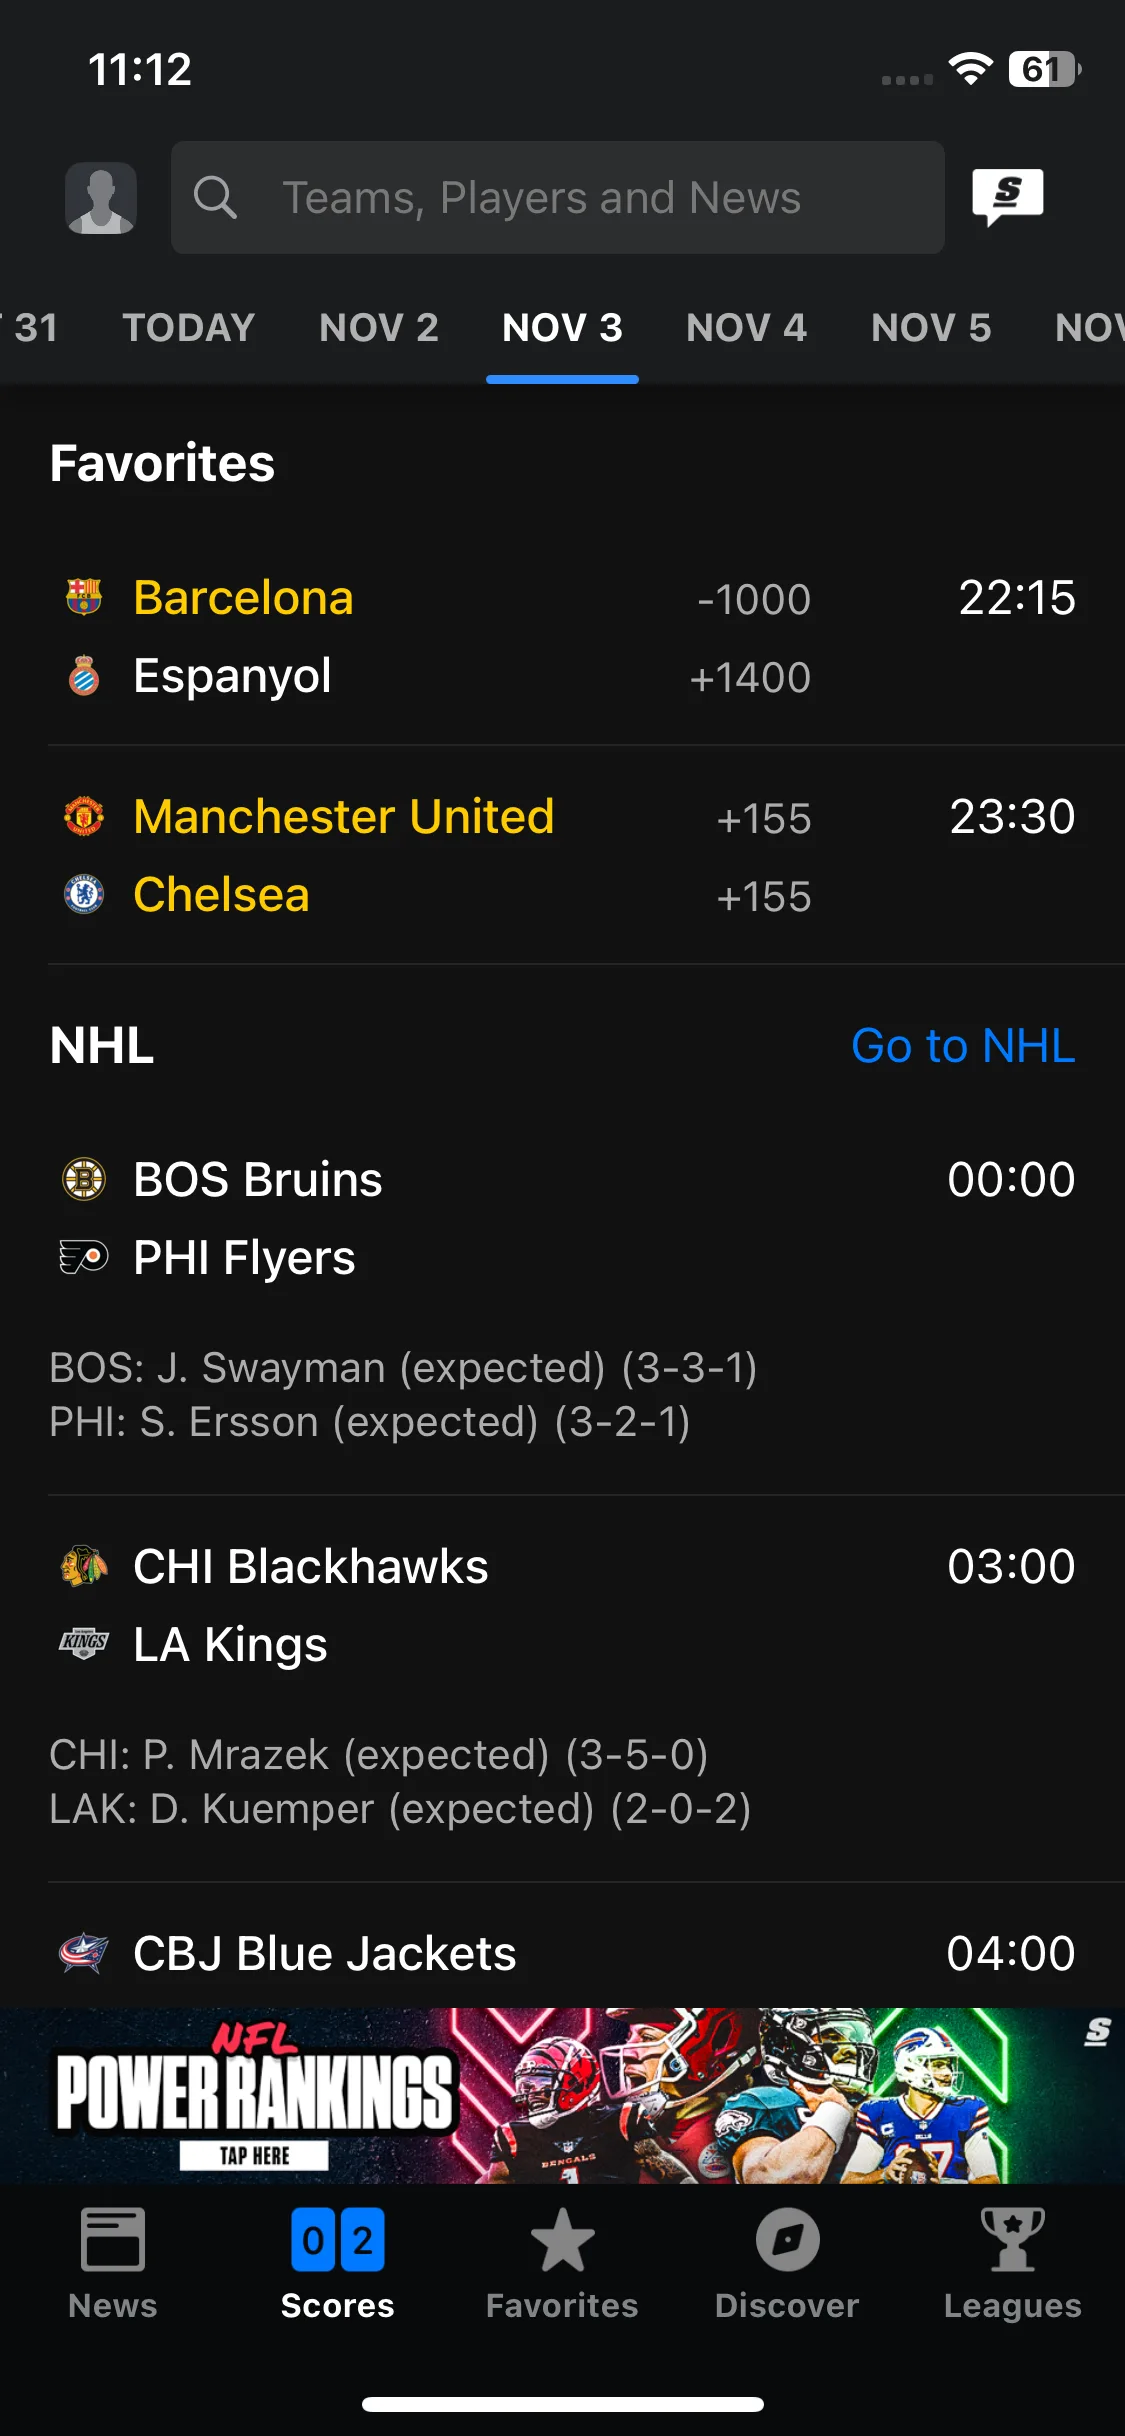Image resolution: width=1125 pixels, height=2436 pixels.
Task: Choose the NOV 5 date tab
Action: click(x=931, y=328)
